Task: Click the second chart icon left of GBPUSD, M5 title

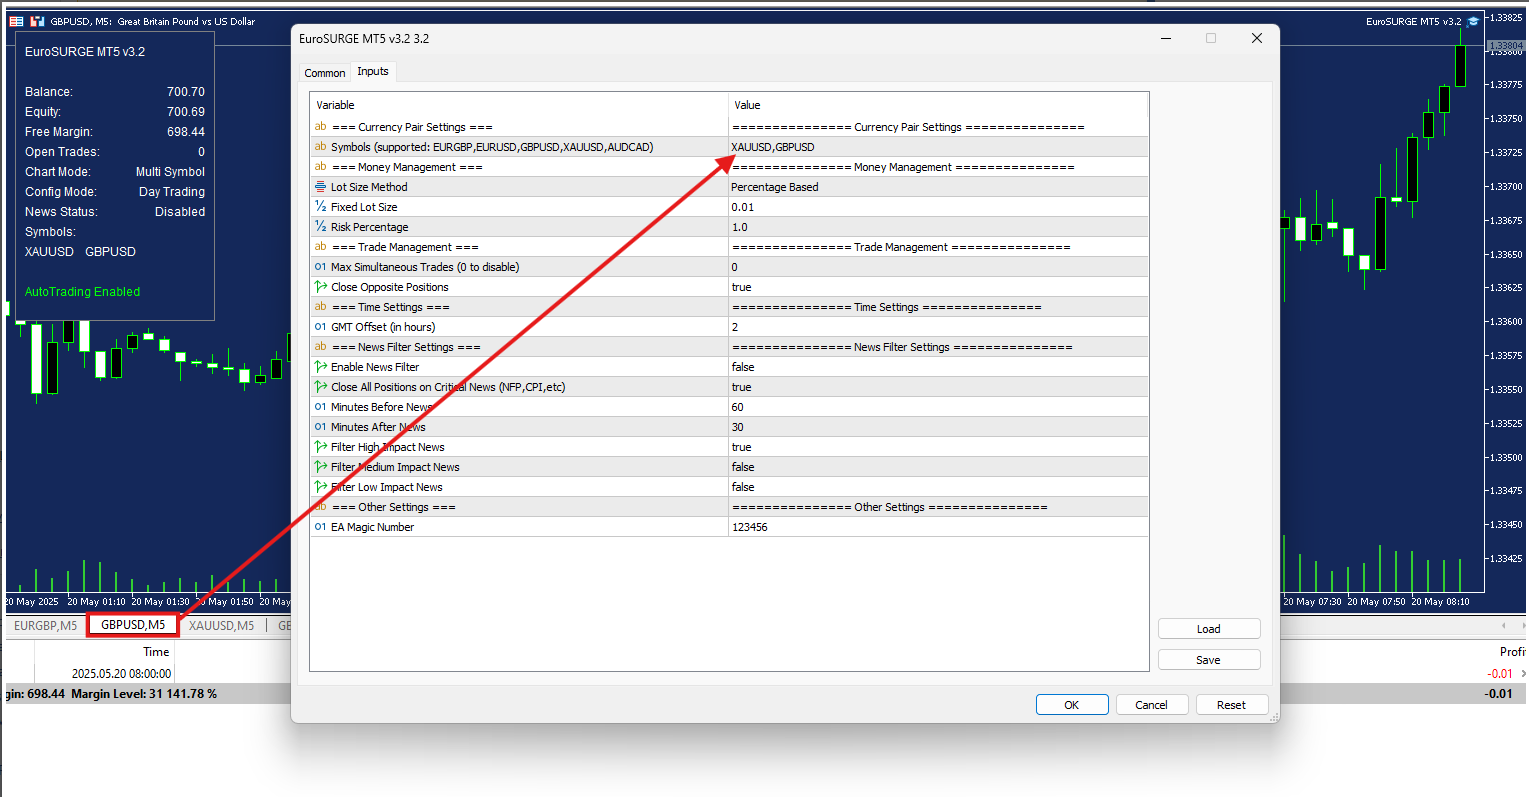Action: 37,21
